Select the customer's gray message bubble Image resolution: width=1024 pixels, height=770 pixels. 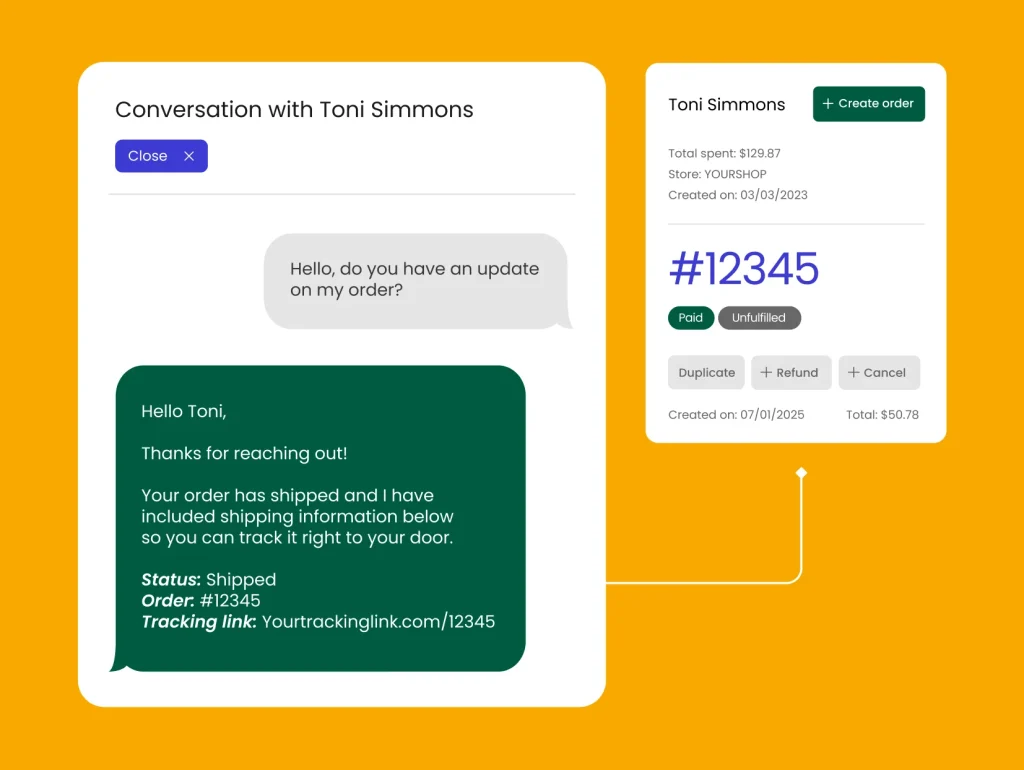[415, 281]
